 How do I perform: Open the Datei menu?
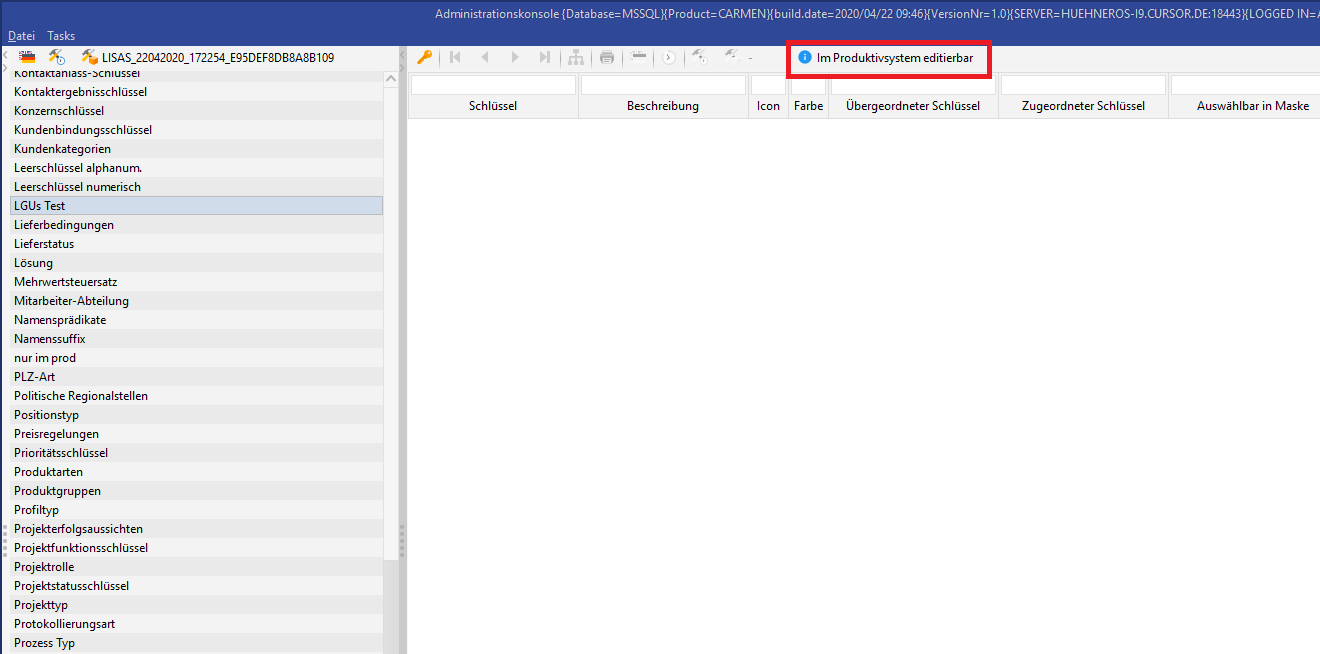[x=21, y=36]
